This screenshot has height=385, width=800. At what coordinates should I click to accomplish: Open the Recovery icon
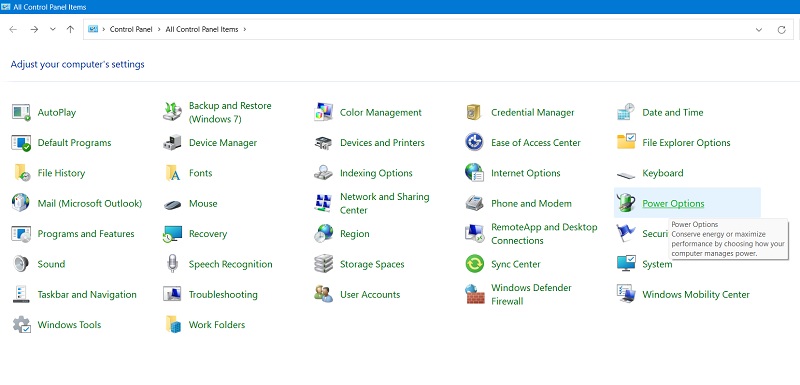(x=172, y=234)
